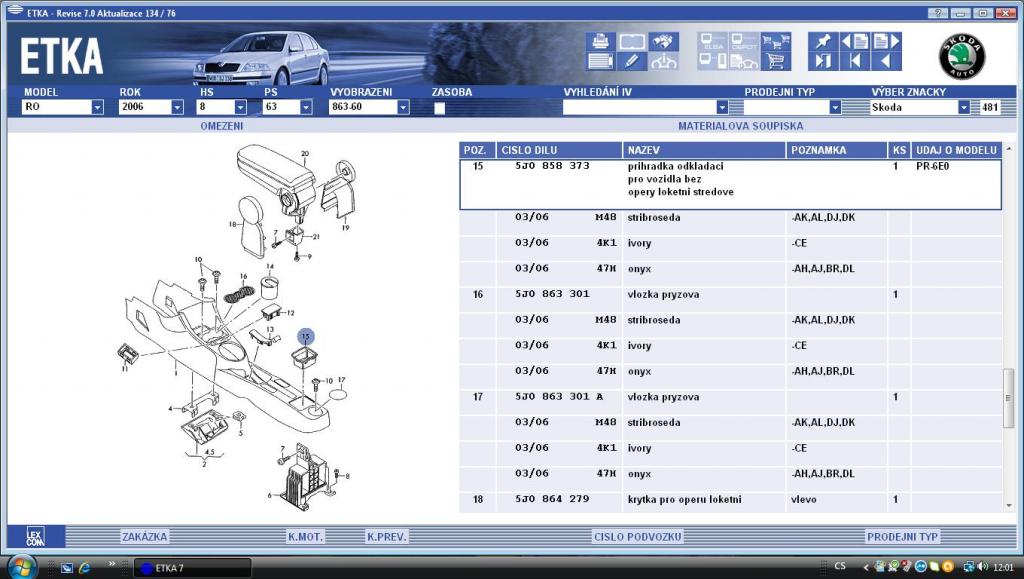This screenshot has width=1024, height=579.
Task: Click highlighted part 15 in diagram
Action: (306, 337)
